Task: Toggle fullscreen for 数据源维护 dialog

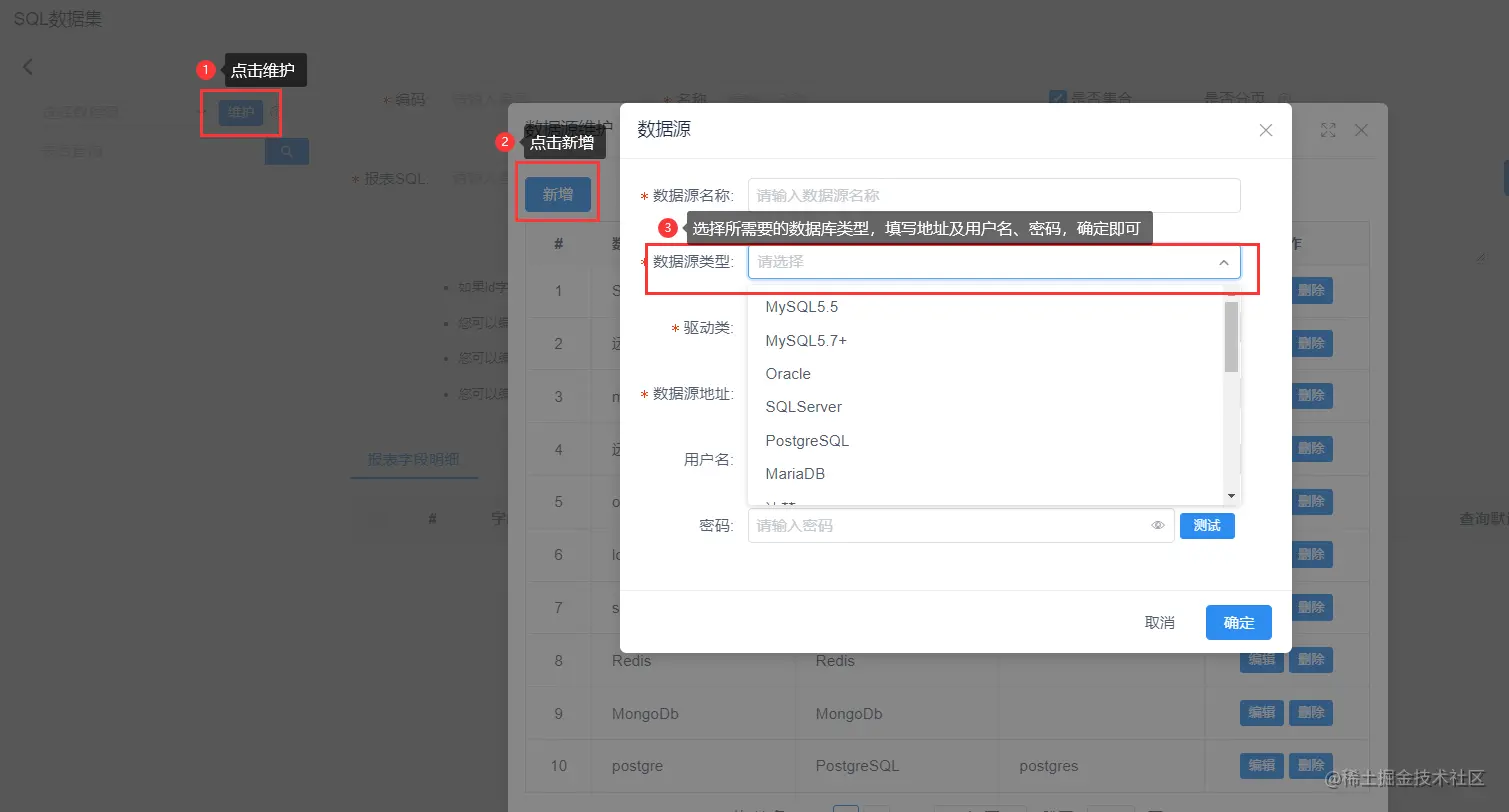Action: [1328, 130]
